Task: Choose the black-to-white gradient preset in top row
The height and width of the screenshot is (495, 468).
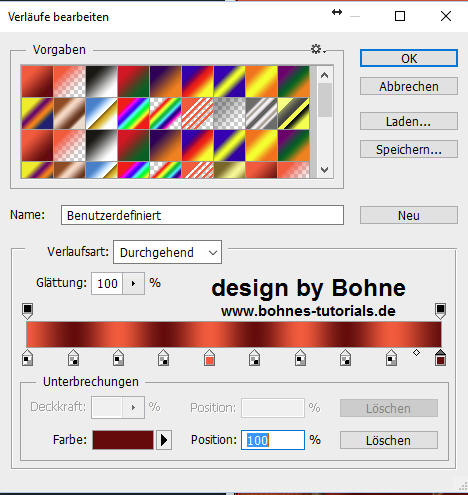Action: pyautogui.click(x=102, y=81)
